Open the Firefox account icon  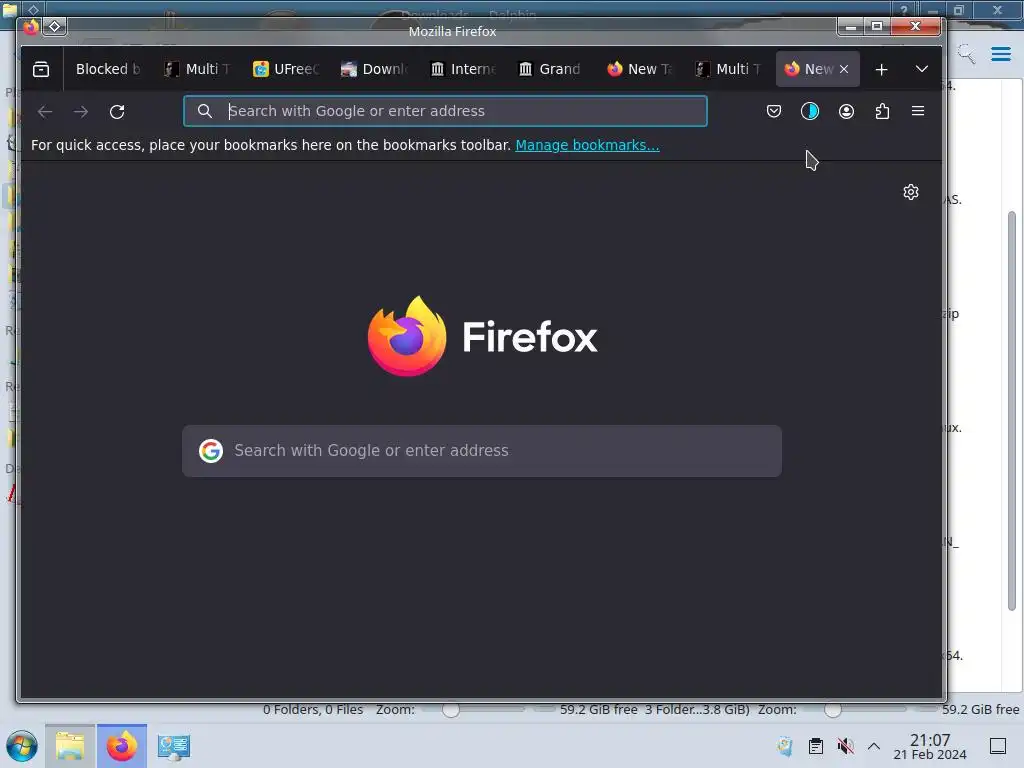click(x=846, y=111)
